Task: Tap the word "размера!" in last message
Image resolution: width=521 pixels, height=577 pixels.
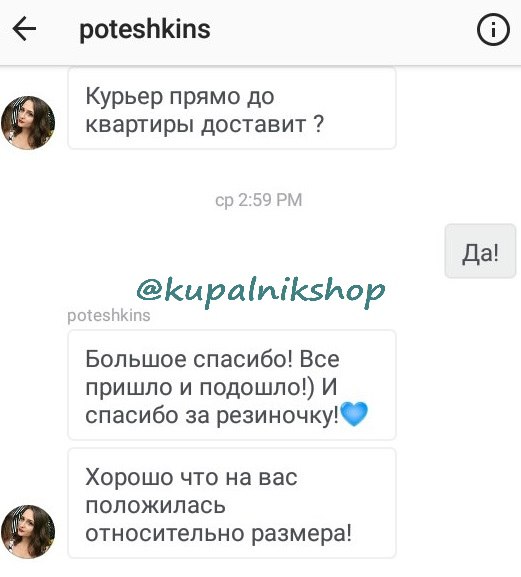Action: (301, 534)
